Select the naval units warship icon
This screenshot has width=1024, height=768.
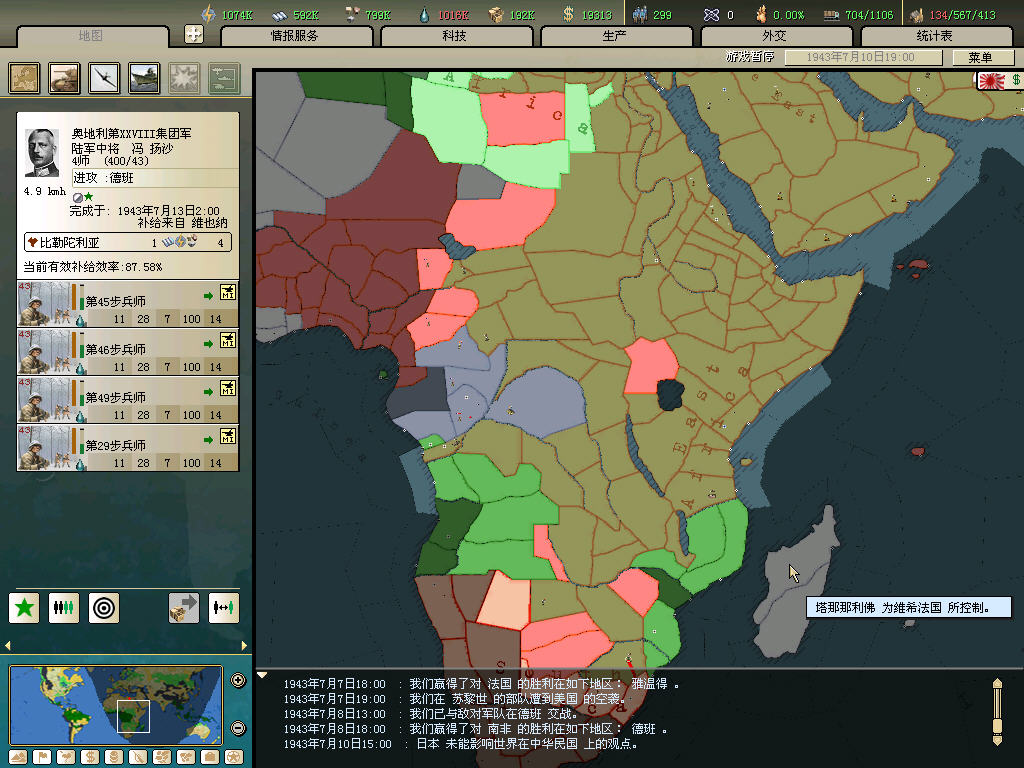click(144, 78)
